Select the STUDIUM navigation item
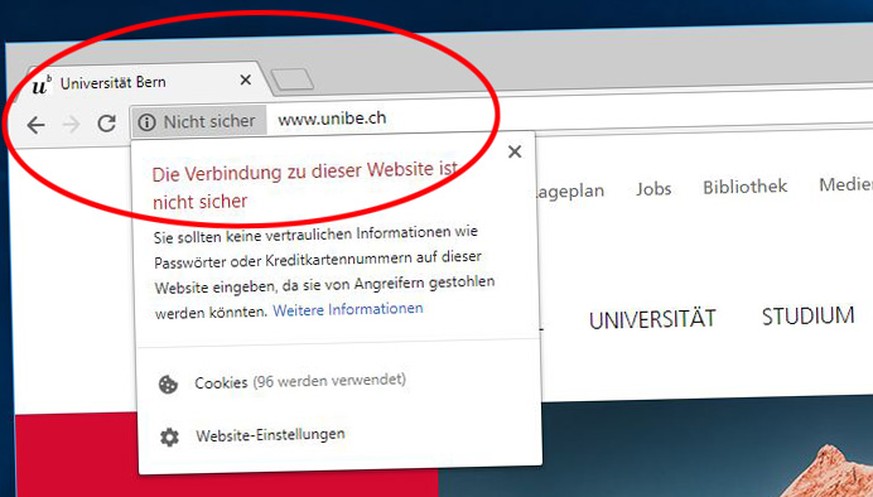Image resolution: width=873 pixels, height=497 pixels. (808, 316)
